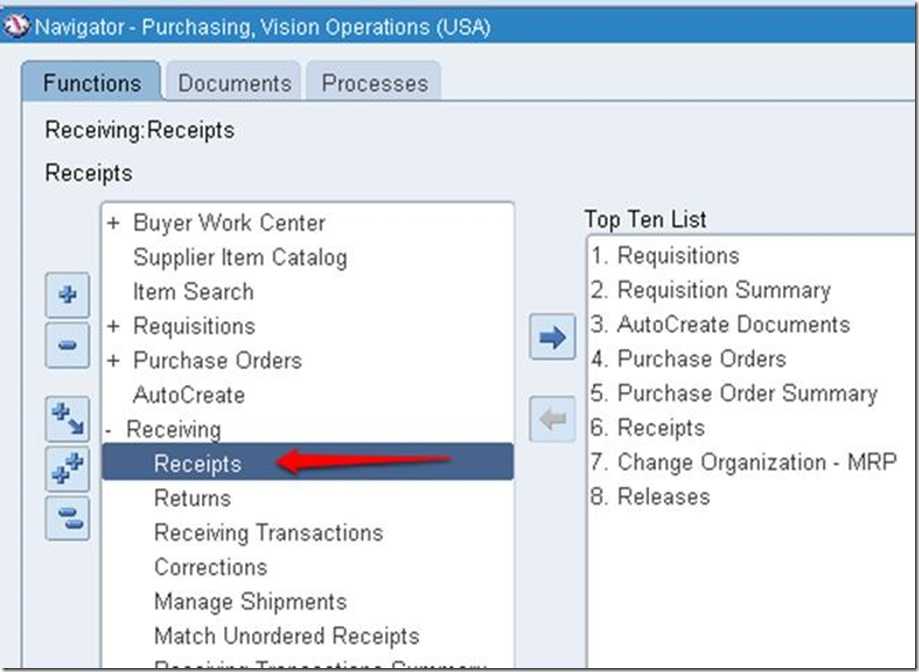Expand the Buyer Work Center node
Image resolution: width=919 pixels, height=672 pixels.
click(113, 223)
